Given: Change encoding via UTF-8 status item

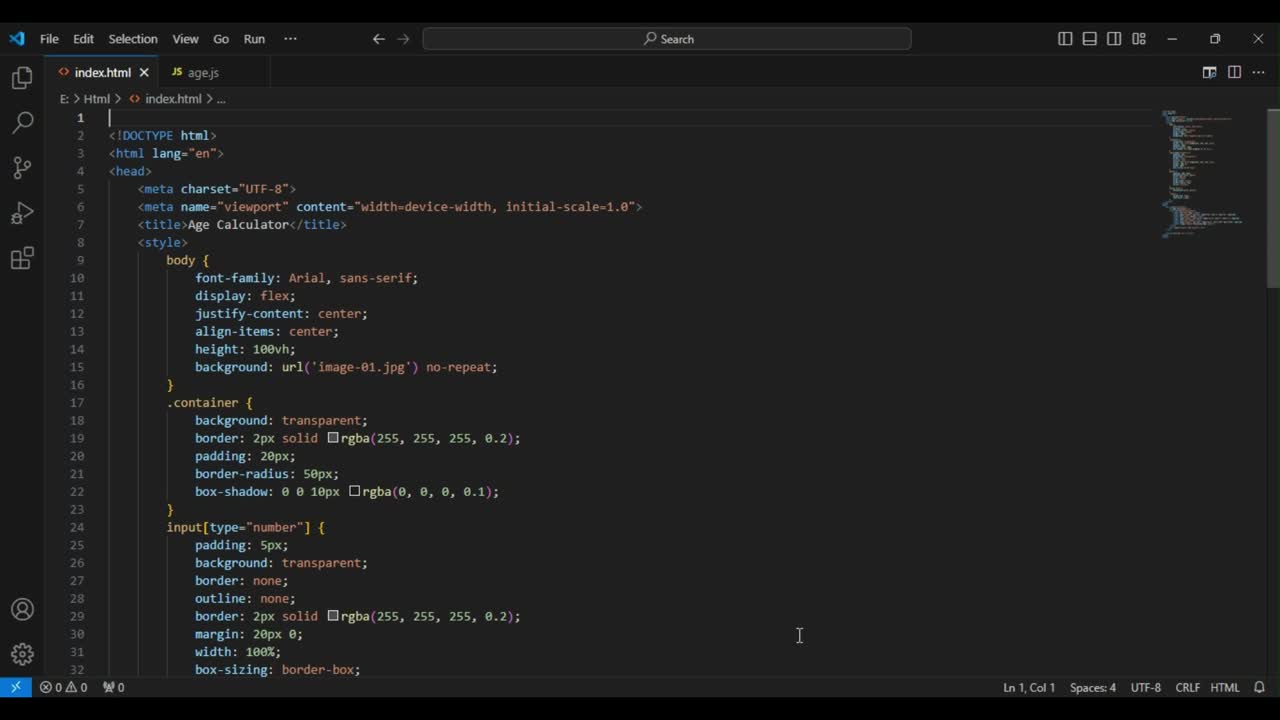Looking at the screenshot, I should (1146, 688).
